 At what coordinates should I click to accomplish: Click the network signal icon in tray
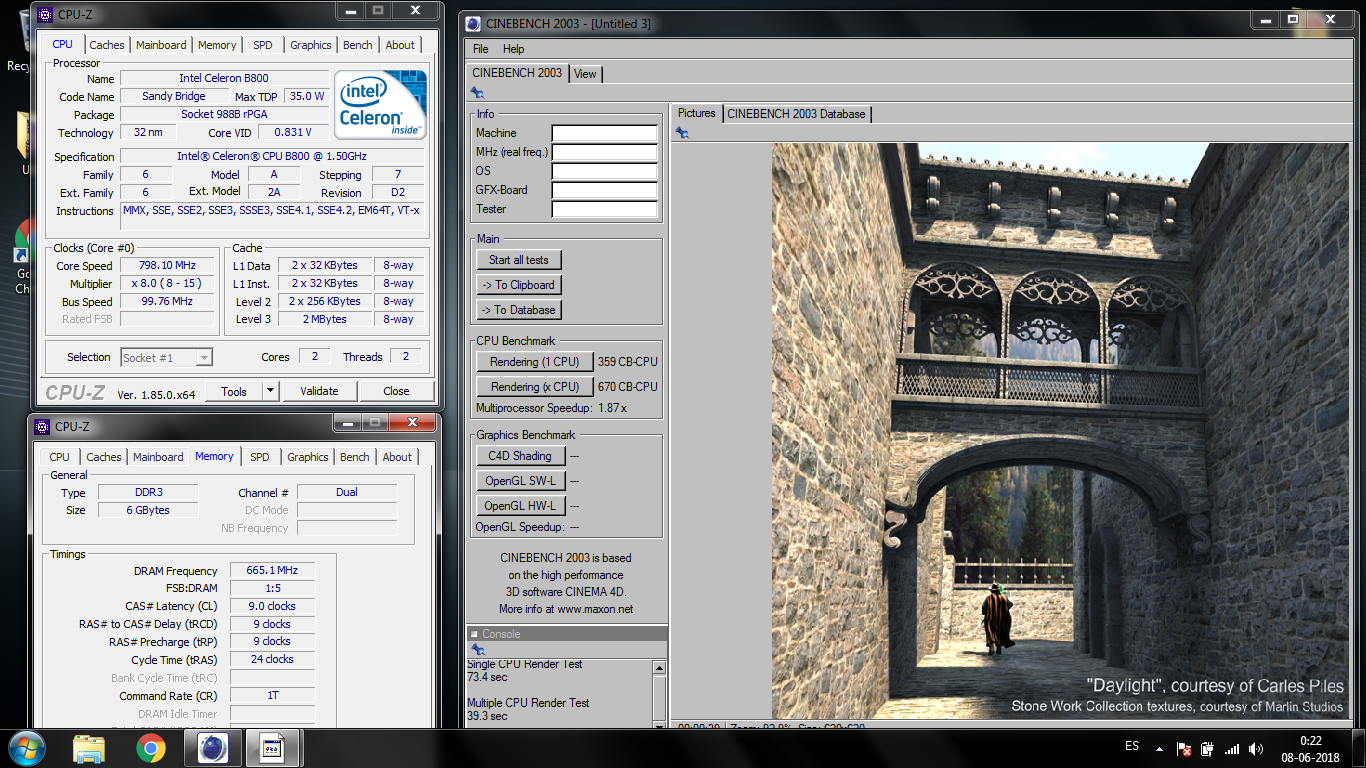pyautogui.click(x=1232, y=749)
